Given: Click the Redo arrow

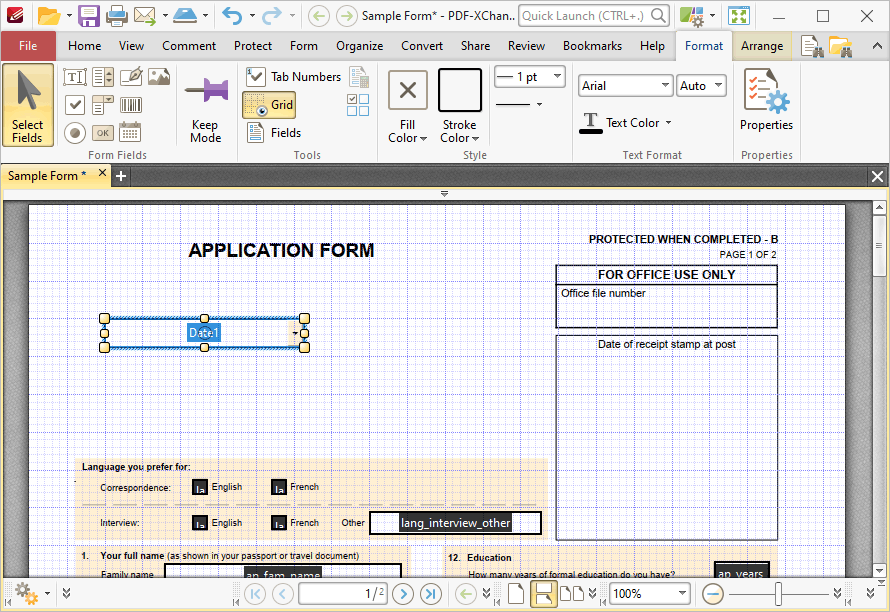Looking at the screenshot, I should [272, 16].
